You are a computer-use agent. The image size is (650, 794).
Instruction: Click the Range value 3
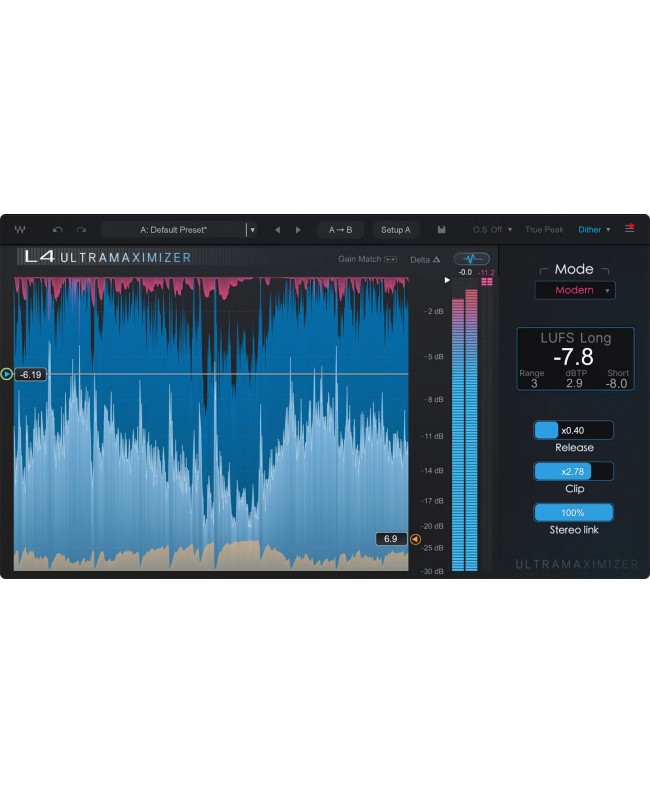point(534,383)
